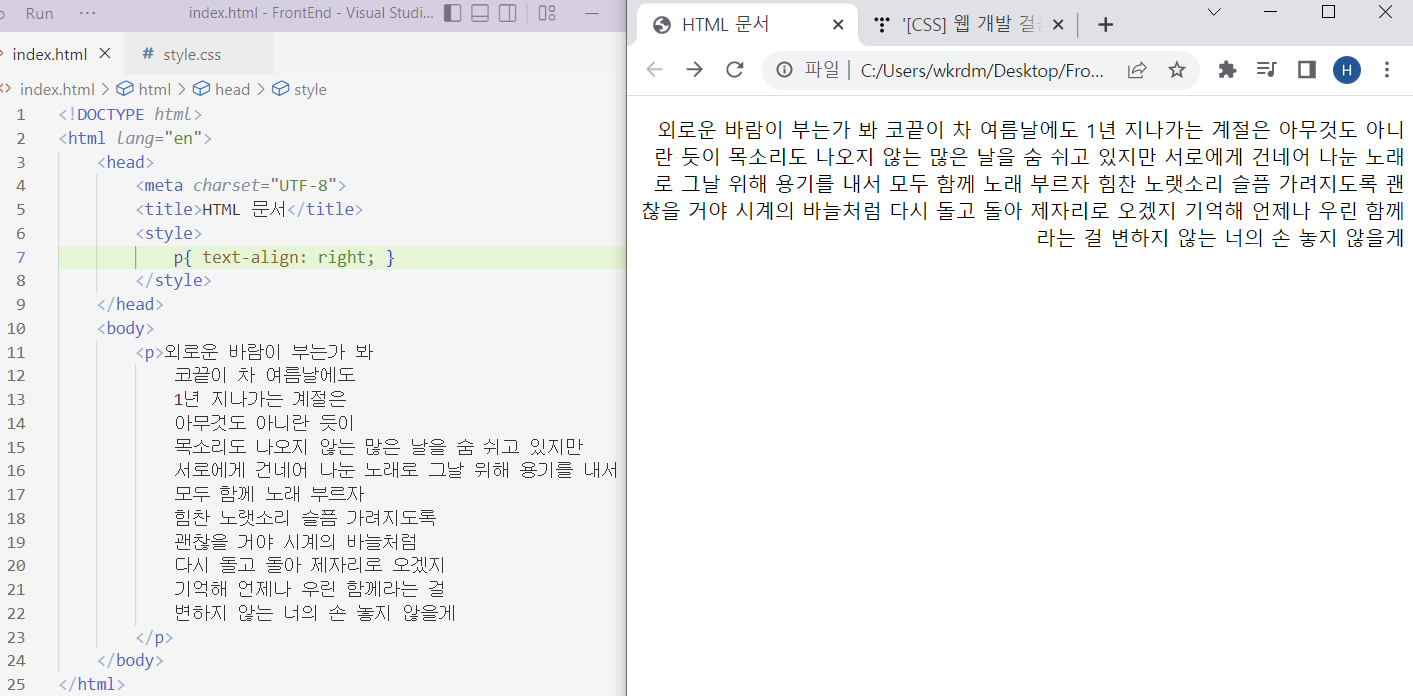
Task: Click the code line '변하지 않는 너의 손 놓지 않을게'
Action: coord(314,613)
